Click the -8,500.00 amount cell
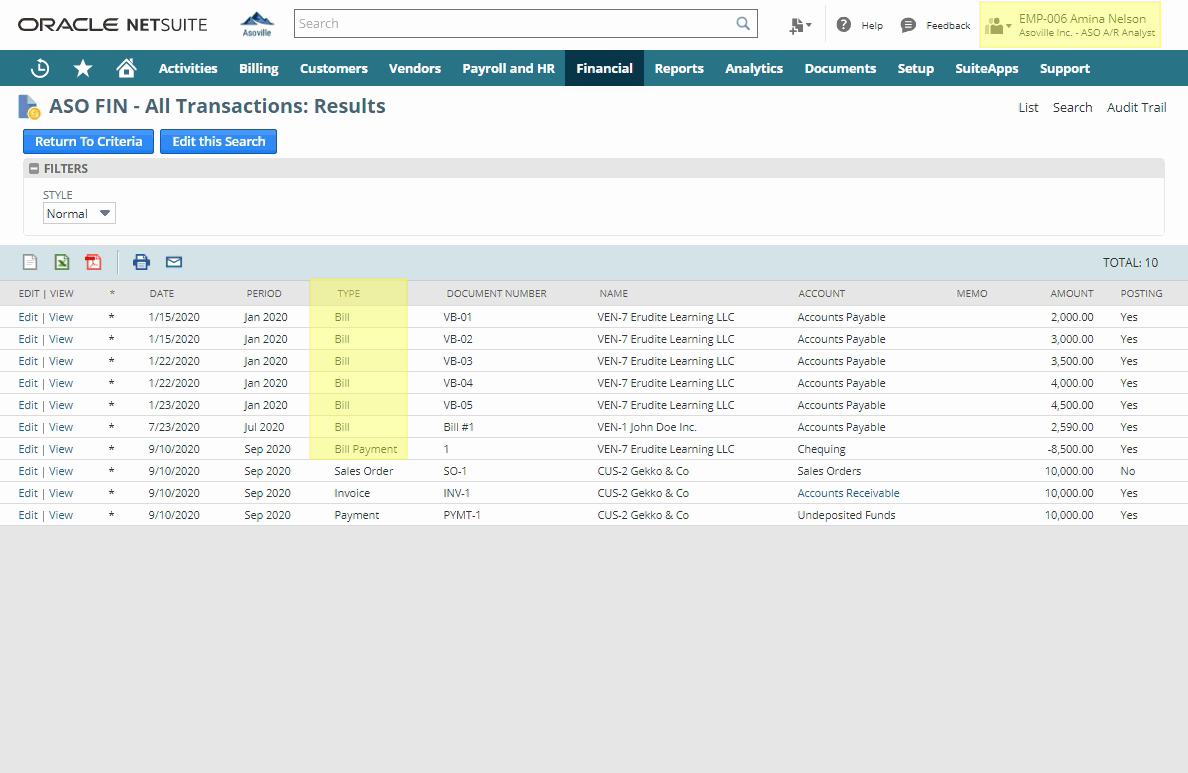1188x773 pixels. click(1071, 449)
